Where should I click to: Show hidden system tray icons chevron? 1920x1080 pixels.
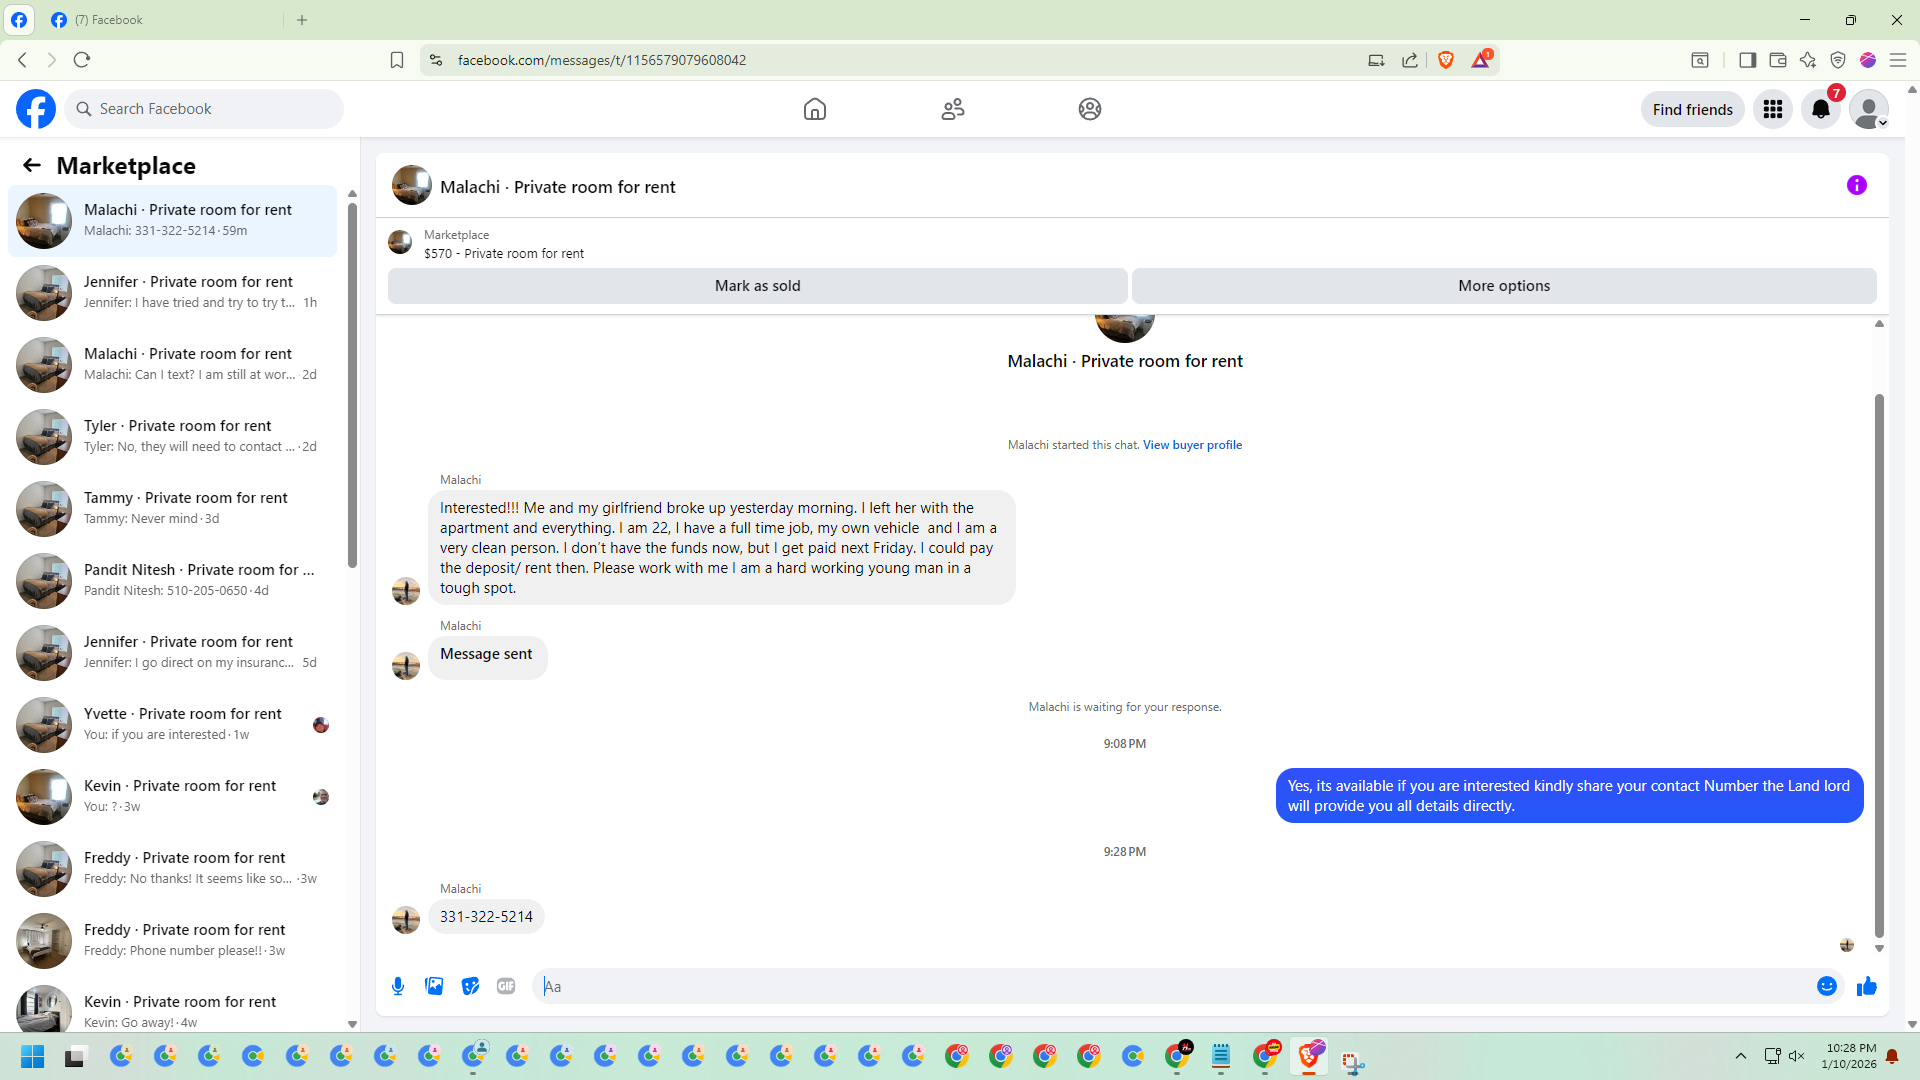pos(1740,1056)
